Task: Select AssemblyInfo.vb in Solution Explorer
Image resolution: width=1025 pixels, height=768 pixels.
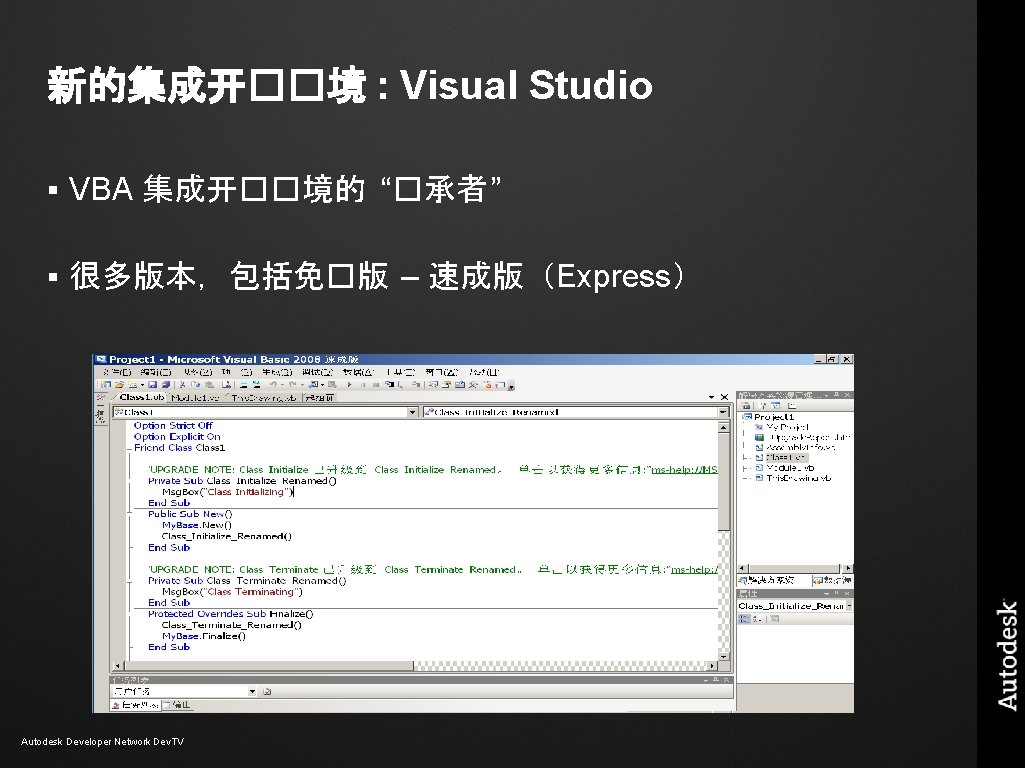Action: tap(800, 447)
